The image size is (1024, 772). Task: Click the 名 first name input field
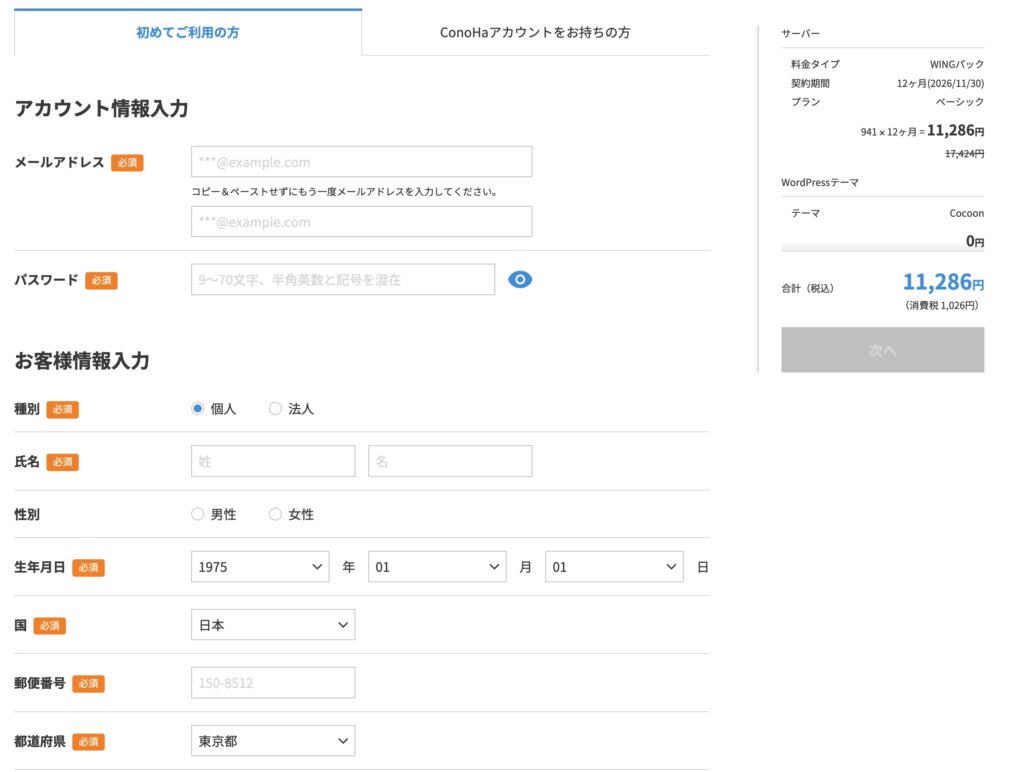(x=450, y=460)
